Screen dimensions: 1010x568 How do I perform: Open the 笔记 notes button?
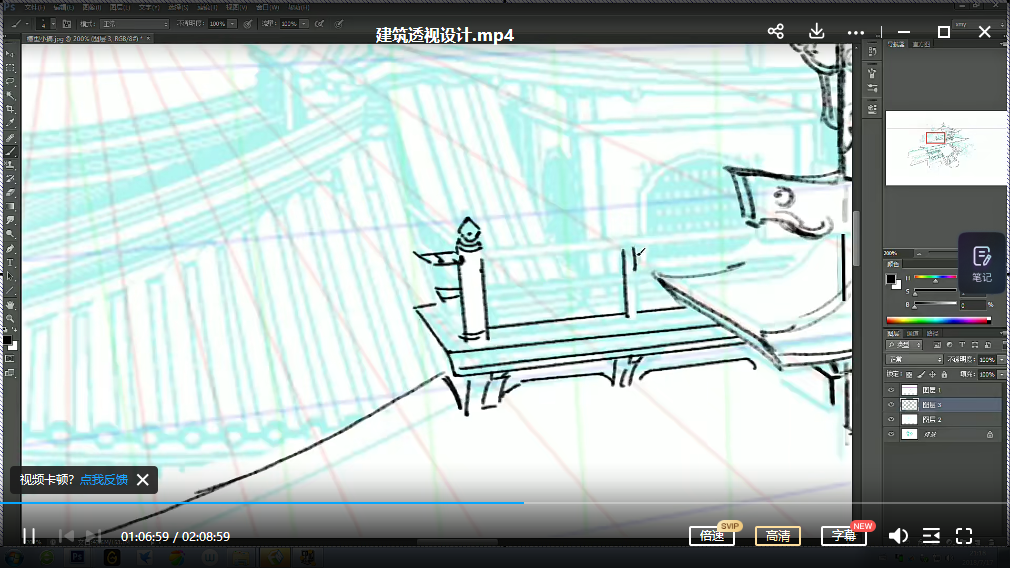pyautogui.click(x=982, y=263)
